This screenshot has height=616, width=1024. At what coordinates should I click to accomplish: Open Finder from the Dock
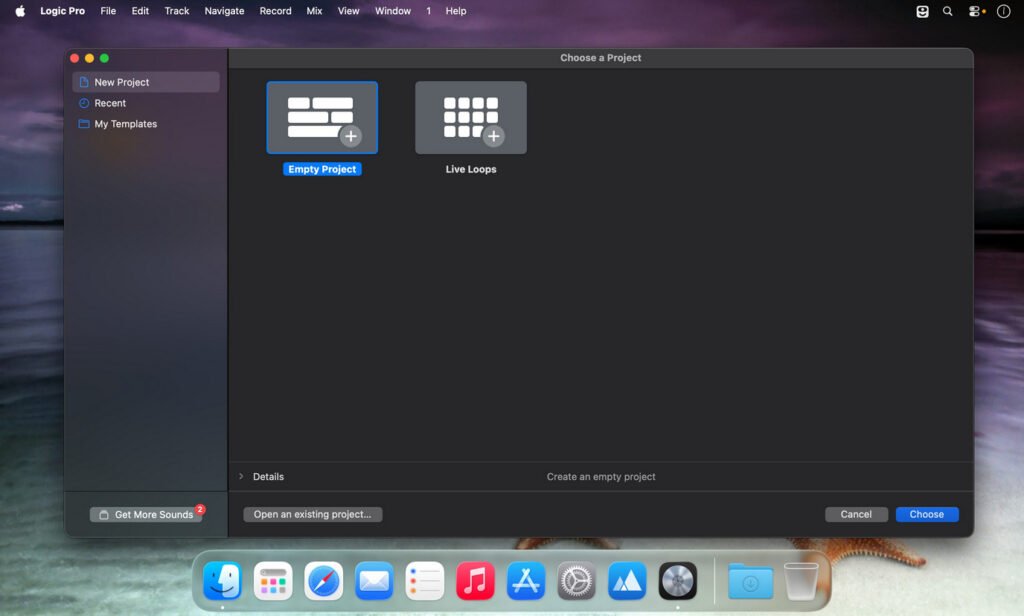tap(222, 581)
